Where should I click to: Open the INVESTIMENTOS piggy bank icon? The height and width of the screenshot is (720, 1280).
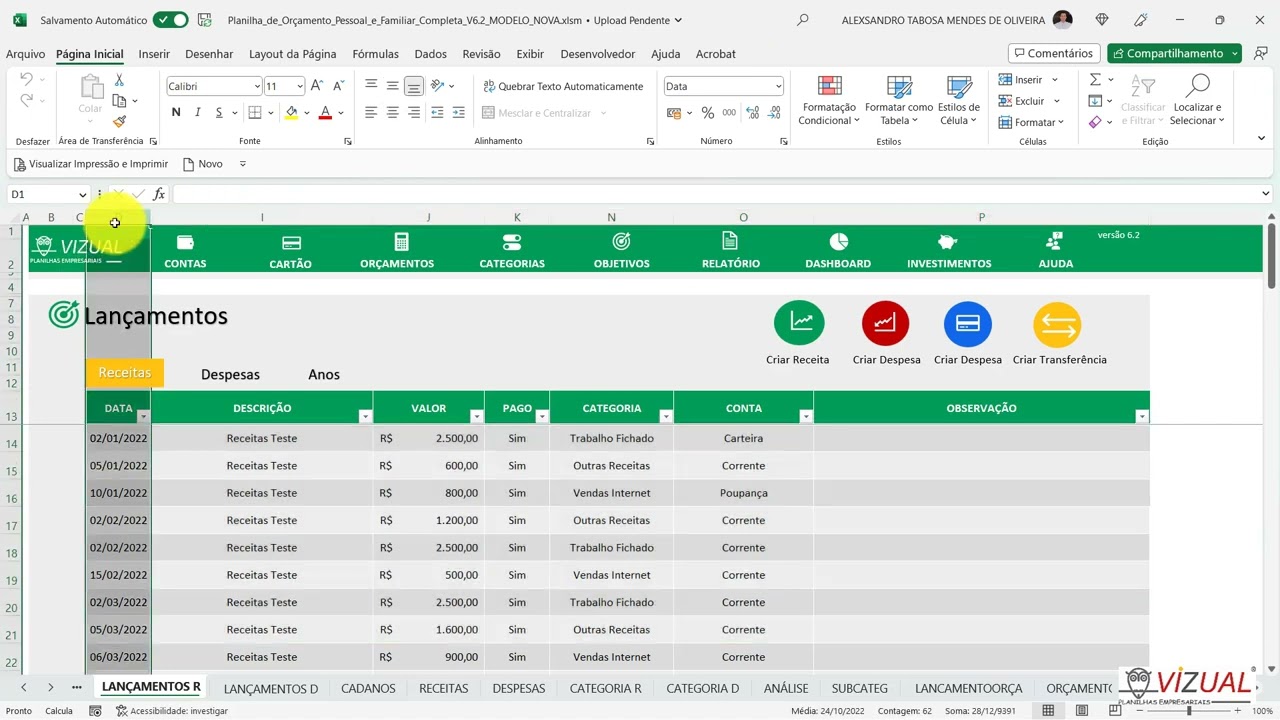[948, 242]
